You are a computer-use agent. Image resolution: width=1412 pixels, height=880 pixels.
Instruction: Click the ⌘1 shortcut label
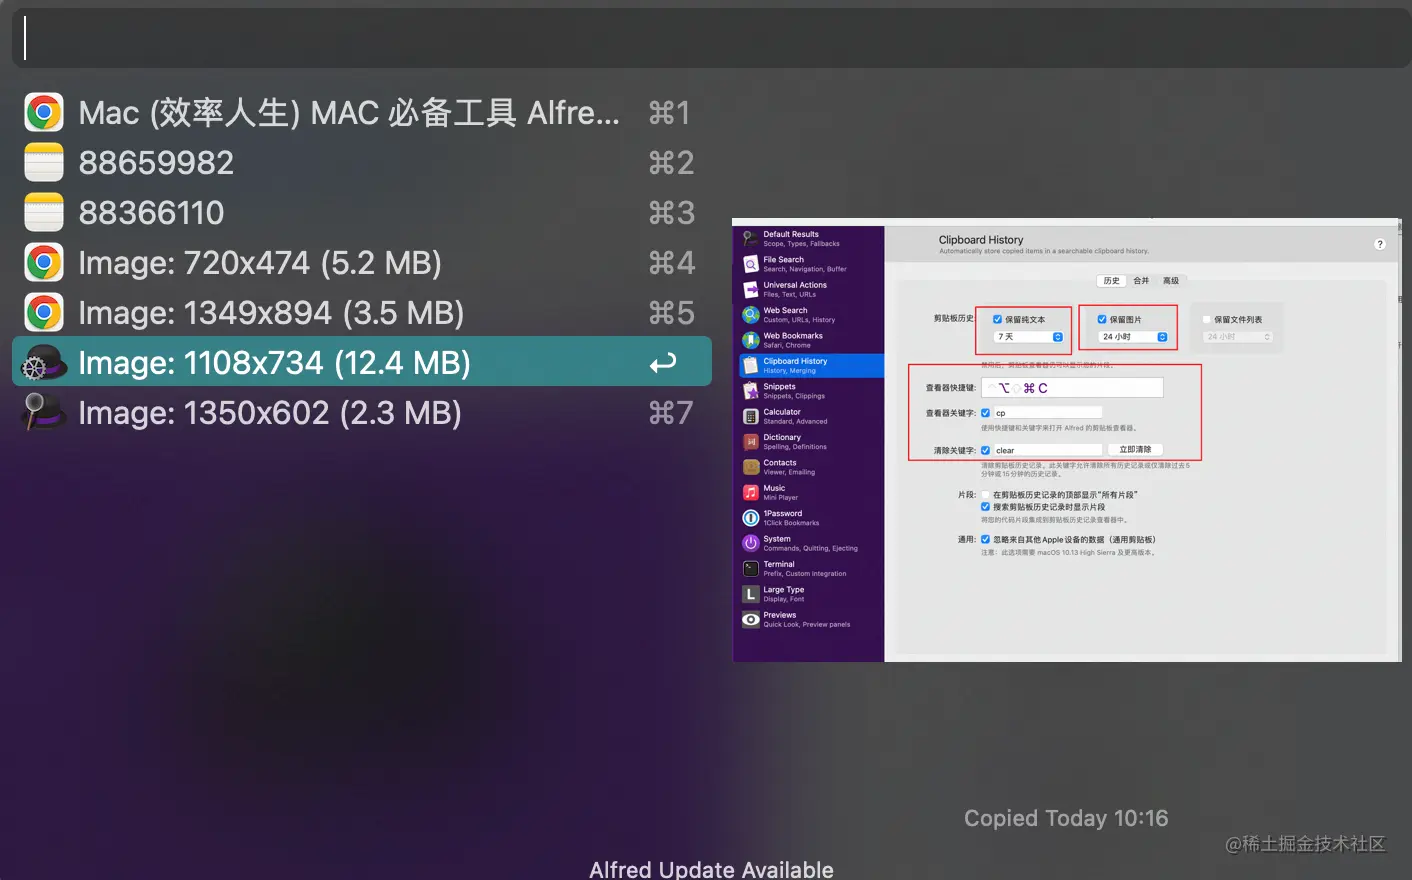click(670, 113)
